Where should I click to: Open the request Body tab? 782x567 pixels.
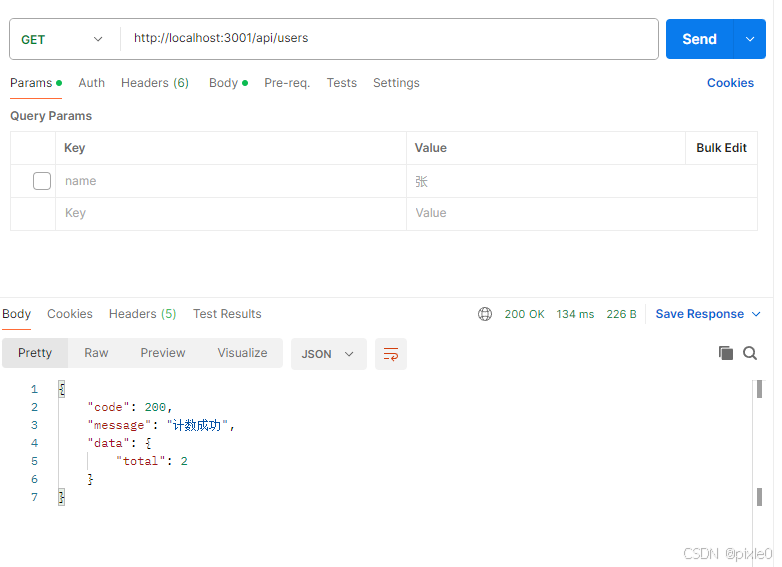(x=228, y=83)
